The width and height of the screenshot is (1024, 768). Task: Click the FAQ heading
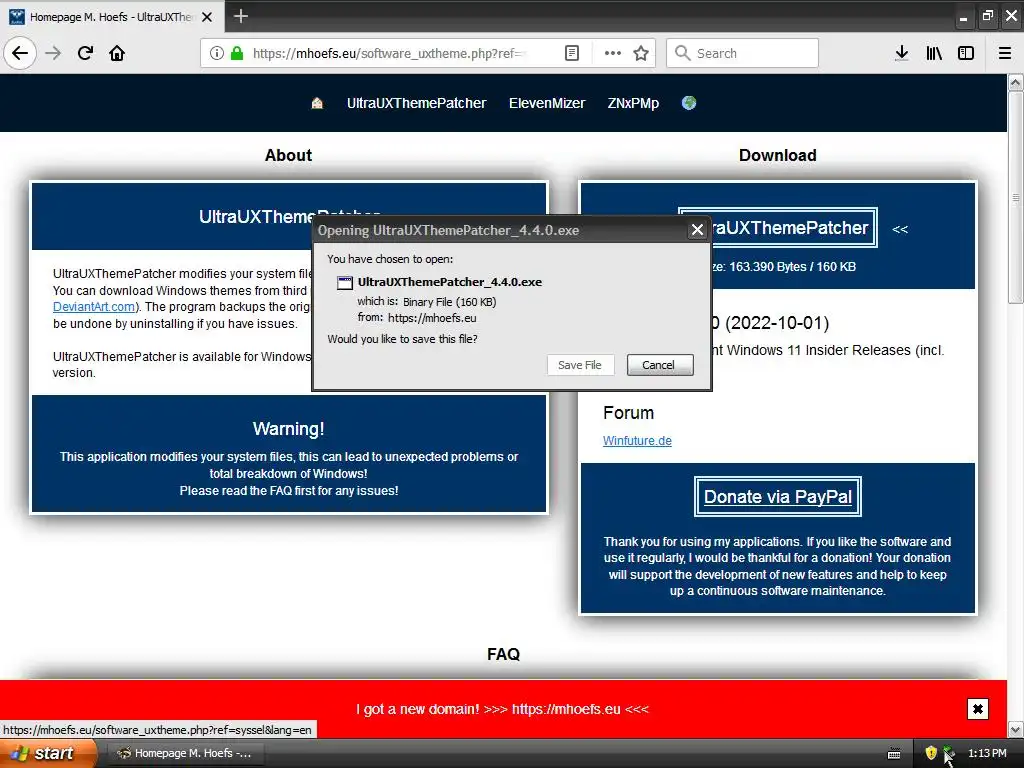coord(504,654)
